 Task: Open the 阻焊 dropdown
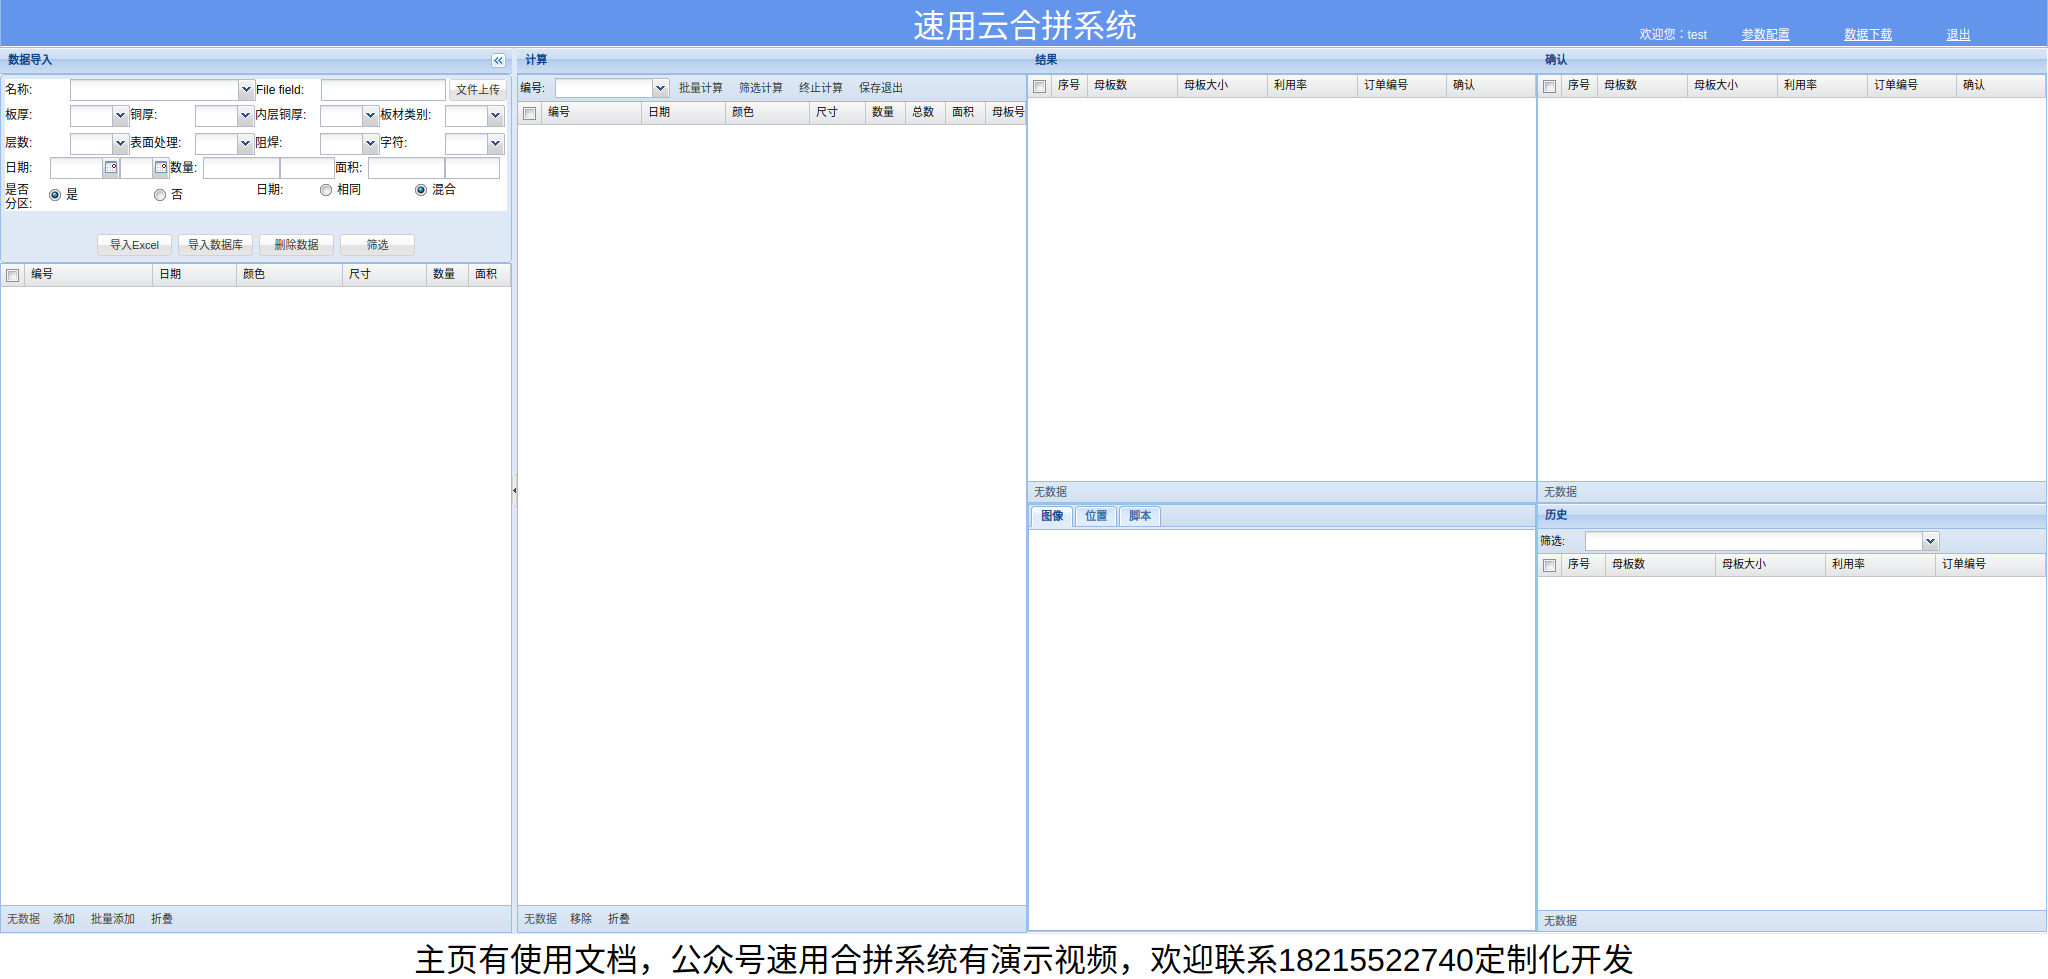(x=370, y=144)
